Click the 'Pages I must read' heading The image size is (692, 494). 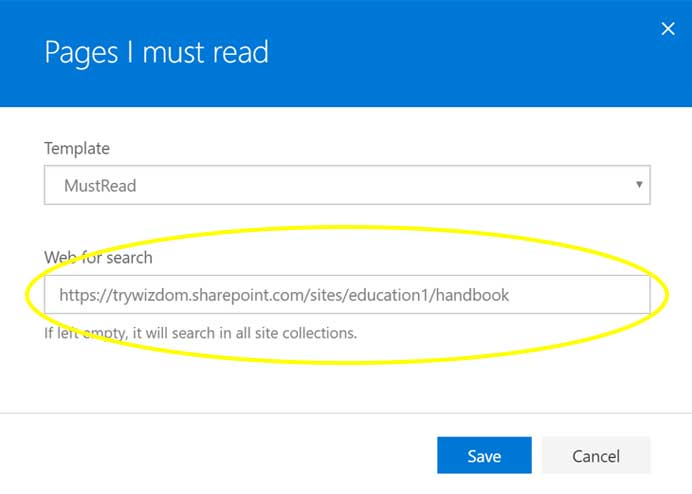(156, 53)
